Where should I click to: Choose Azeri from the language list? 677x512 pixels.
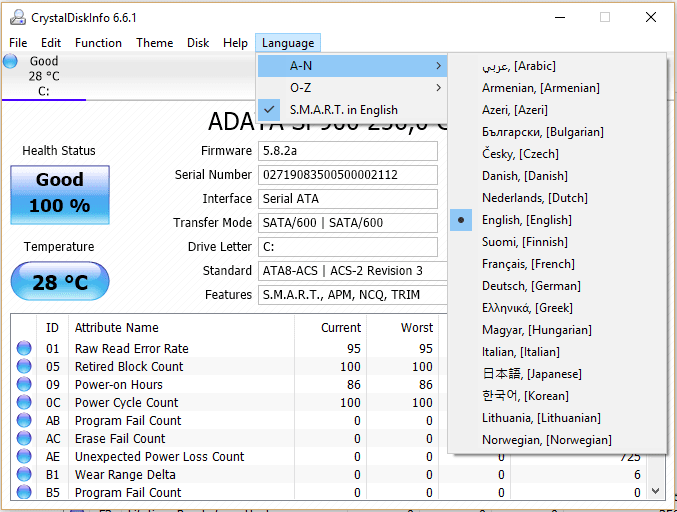(557, 110)
